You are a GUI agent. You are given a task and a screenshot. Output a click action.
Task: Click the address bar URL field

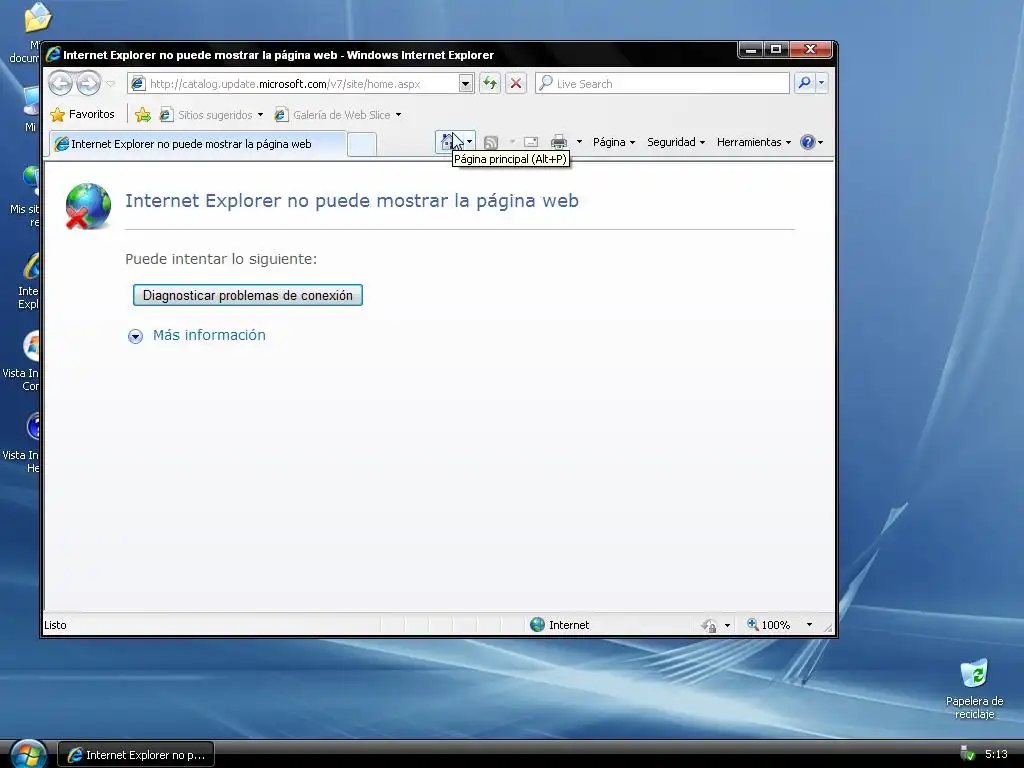[294, 84]
